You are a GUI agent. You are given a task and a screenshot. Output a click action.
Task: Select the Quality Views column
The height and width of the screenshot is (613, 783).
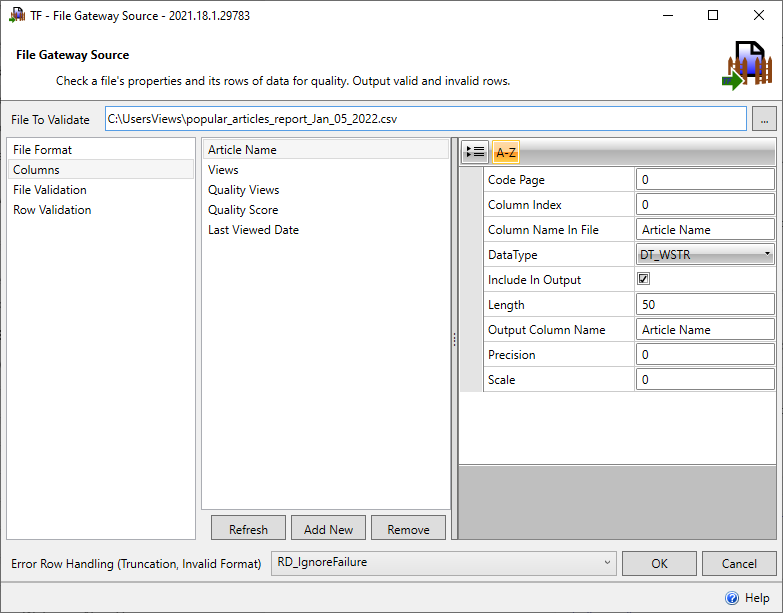pos(326,190)
